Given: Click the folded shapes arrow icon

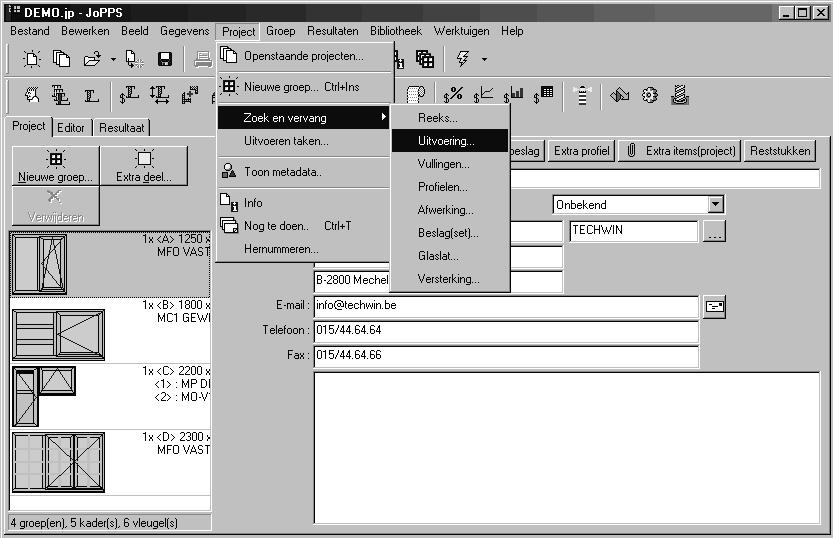Looking at the screenshot, I should [x=619, y=95].
